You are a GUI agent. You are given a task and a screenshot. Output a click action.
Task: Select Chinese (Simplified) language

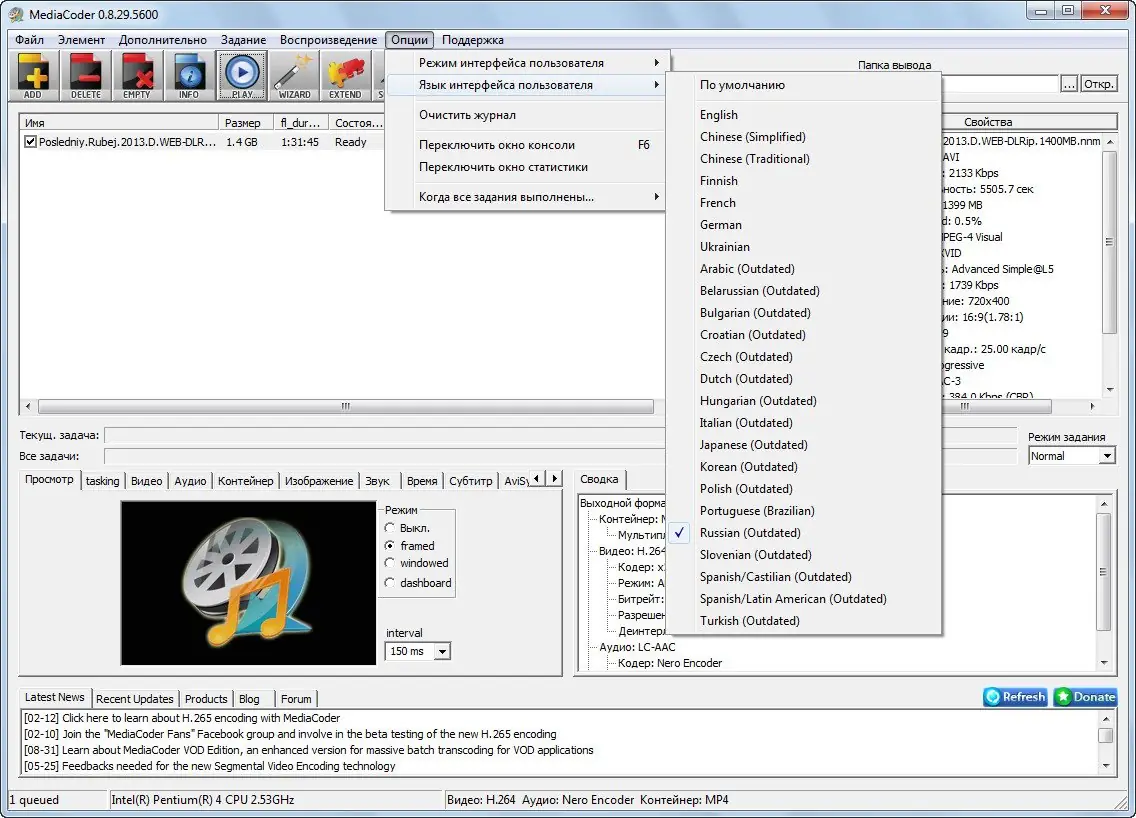(803, 137)
